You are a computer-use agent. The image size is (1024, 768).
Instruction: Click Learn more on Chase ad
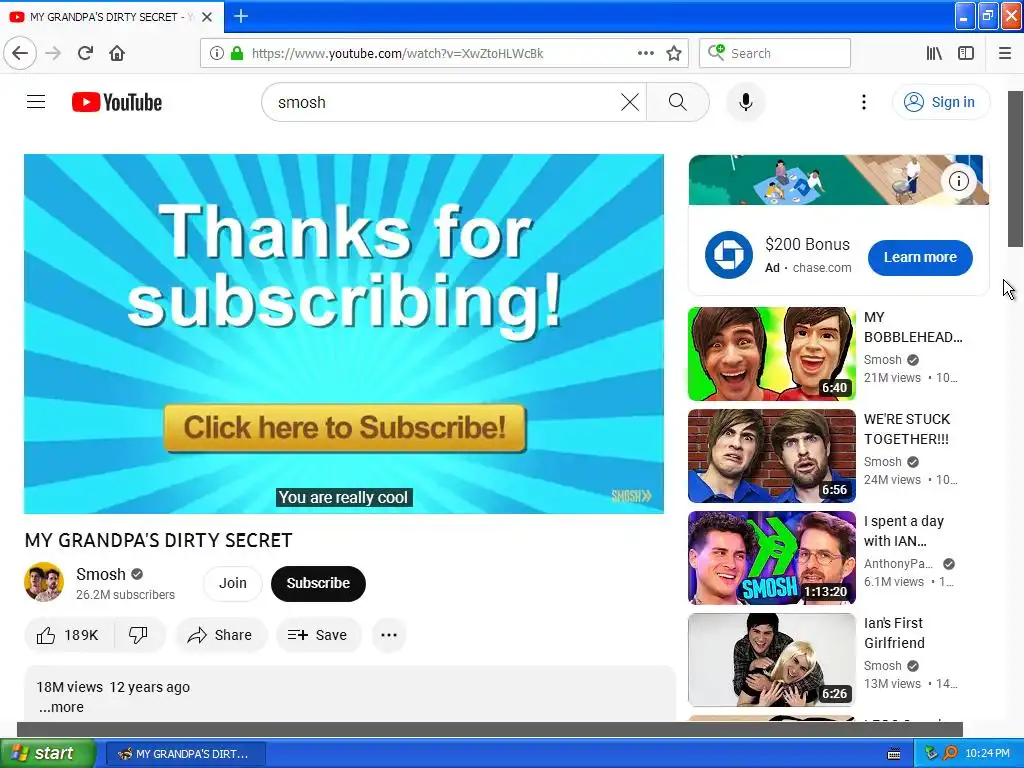pyautogui.click(x=920, y=257)
